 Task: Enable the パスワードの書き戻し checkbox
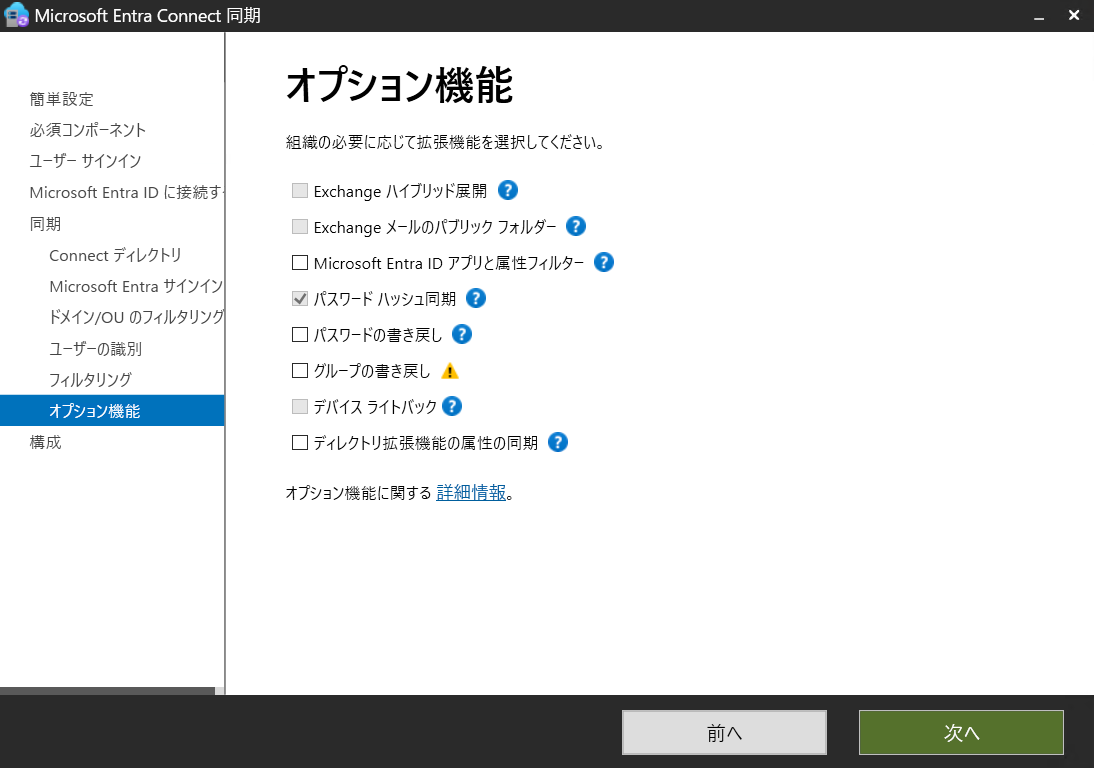click(x=297, y=334)
